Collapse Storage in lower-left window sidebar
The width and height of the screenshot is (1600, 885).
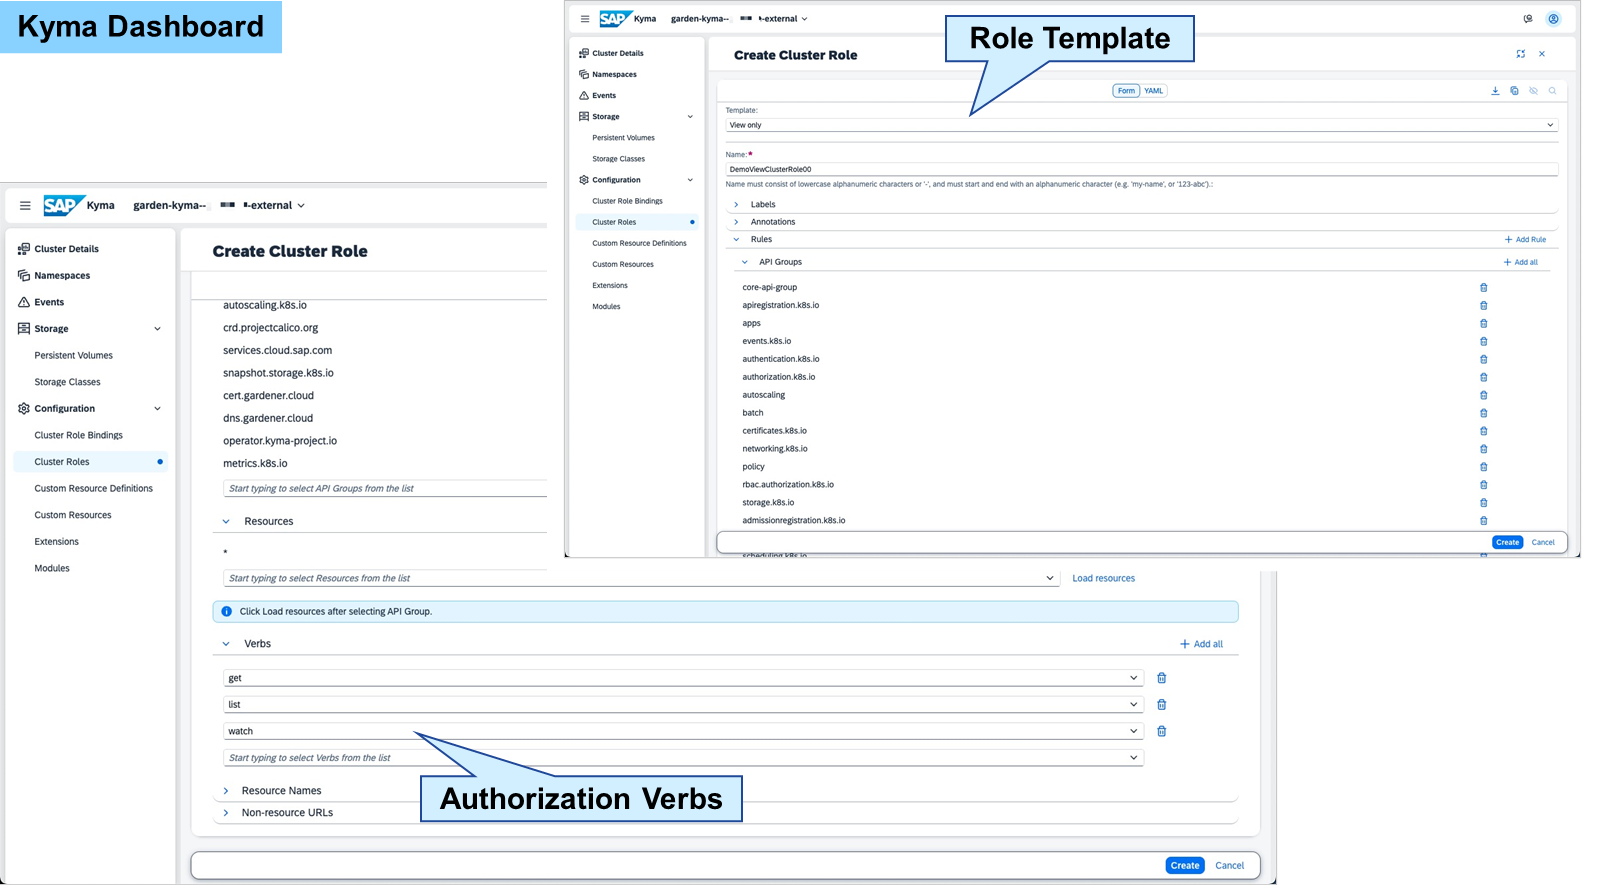157,329
